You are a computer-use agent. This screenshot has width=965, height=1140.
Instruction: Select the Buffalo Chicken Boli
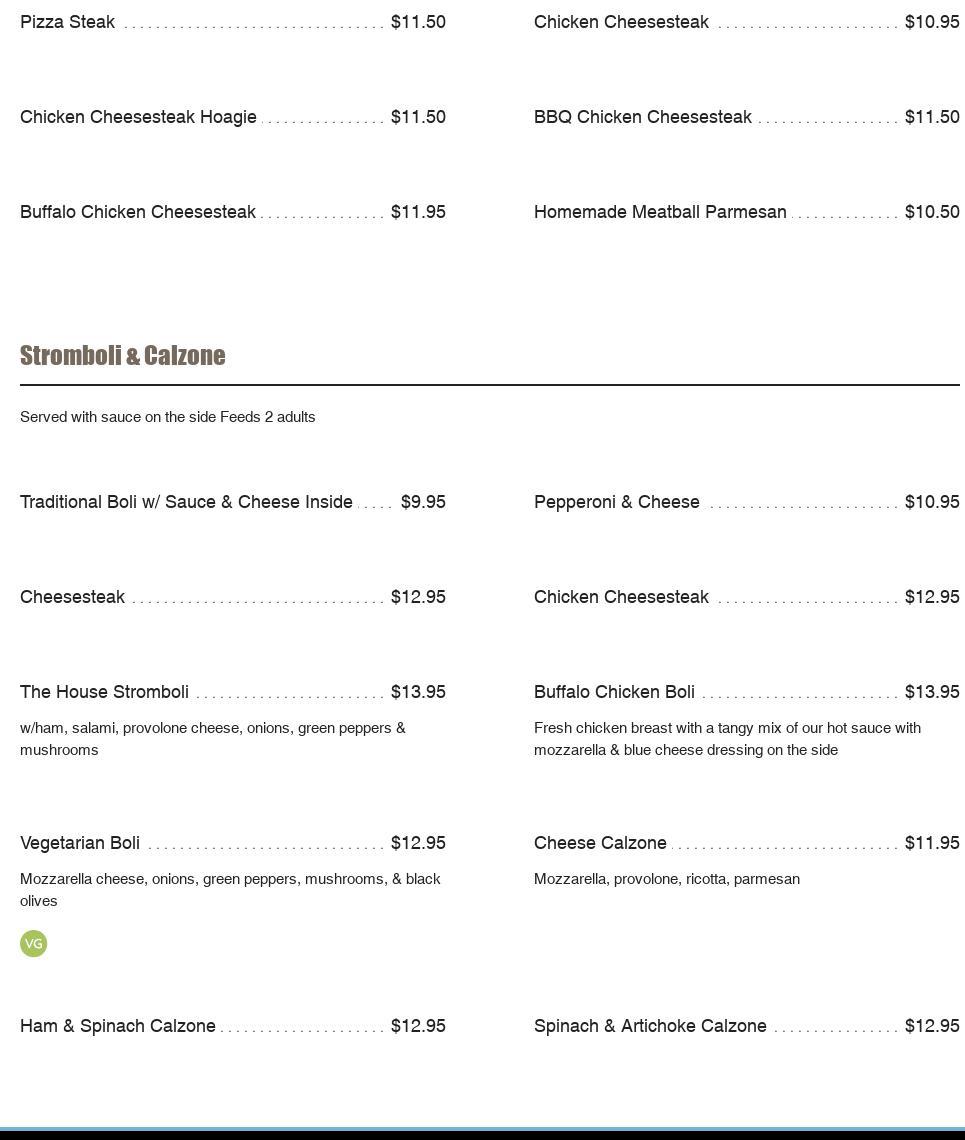[x=614, y=692]
